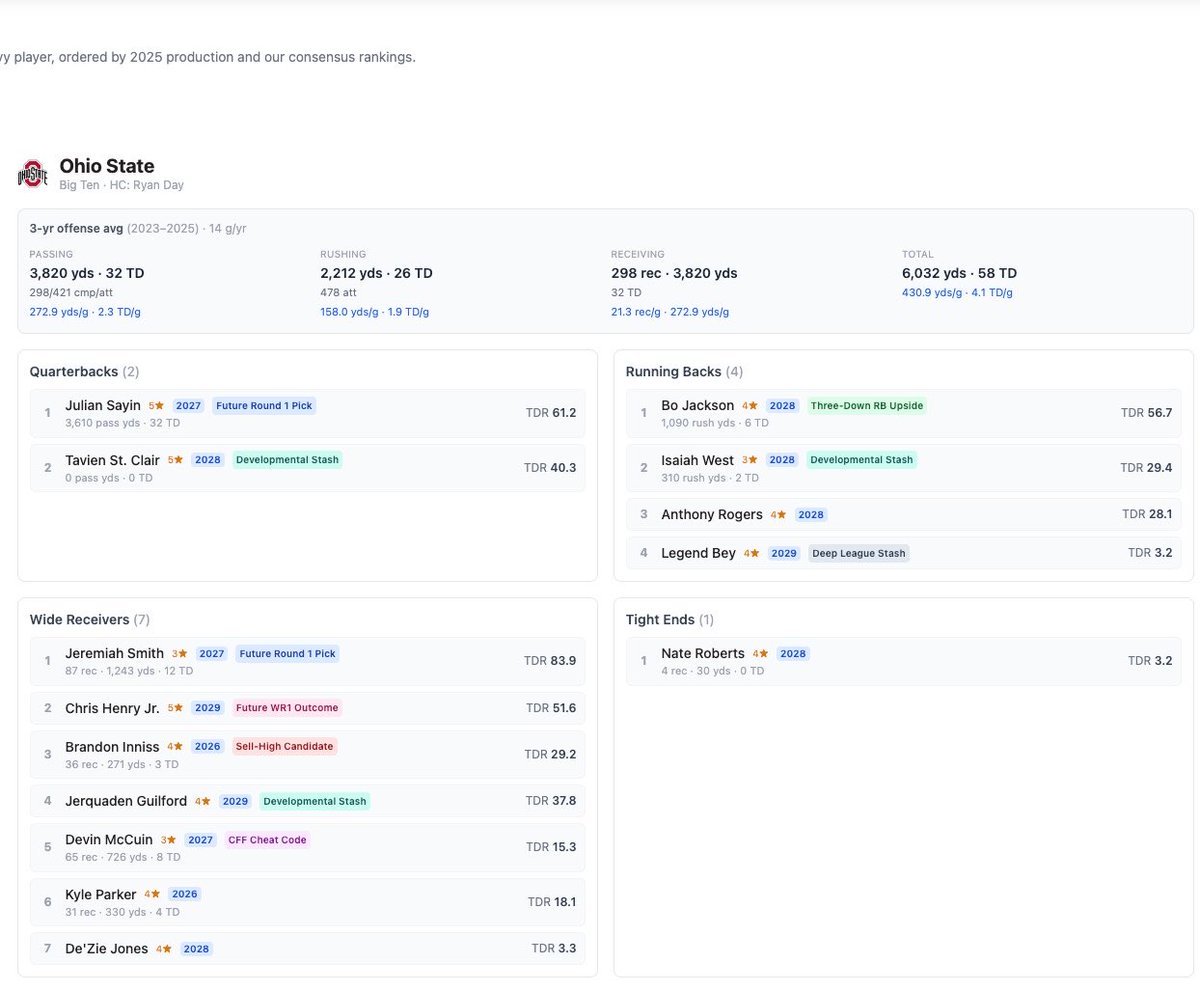Click the Sell-High Candidate tag

point(285,747)
